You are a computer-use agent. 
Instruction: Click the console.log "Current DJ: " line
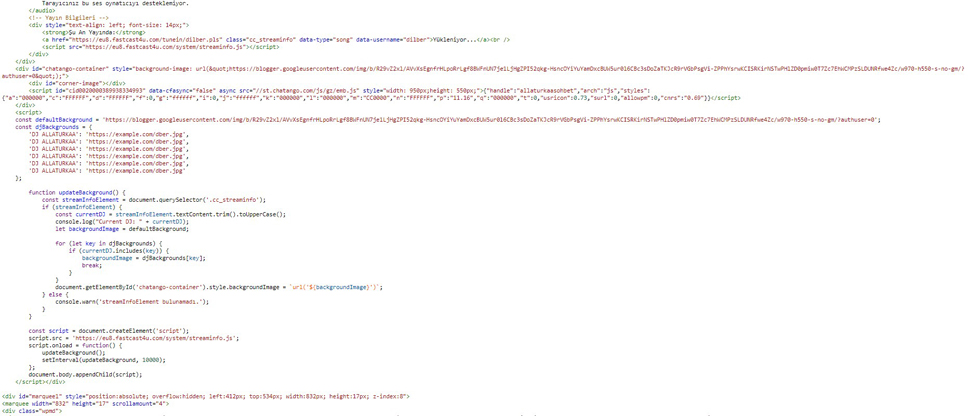coord(122,221)
